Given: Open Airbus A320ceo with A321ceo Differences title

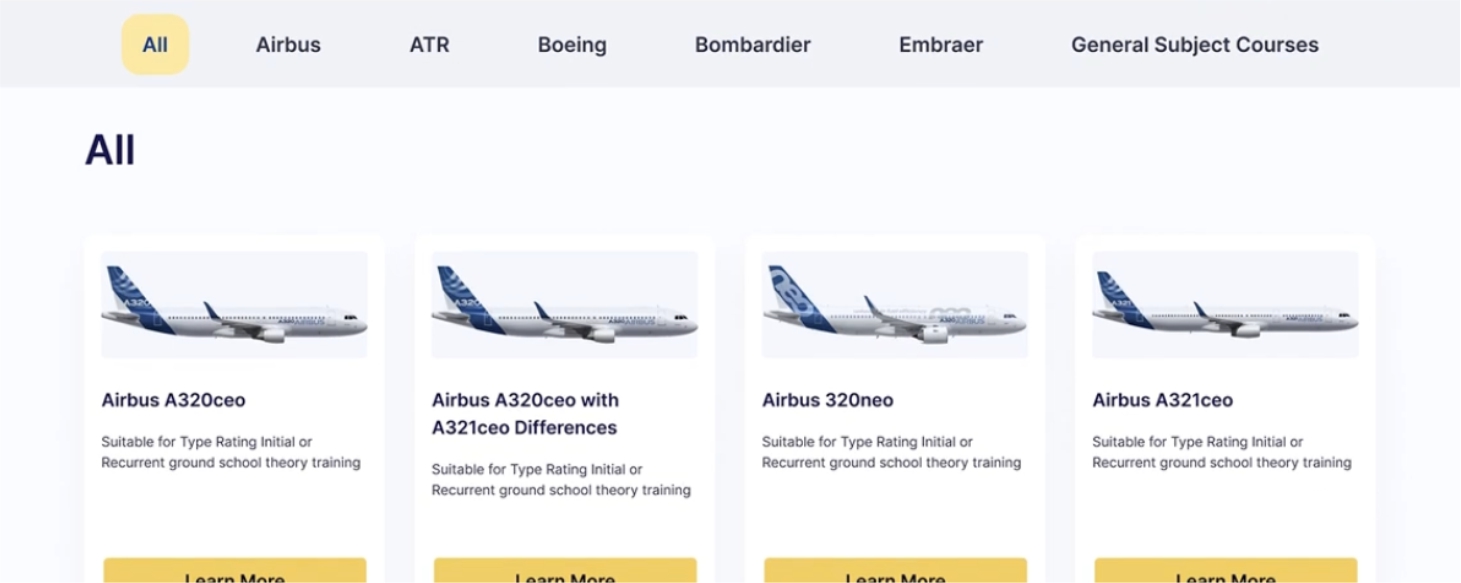Looking at the screenshot, I should click(x=525, y=414).
